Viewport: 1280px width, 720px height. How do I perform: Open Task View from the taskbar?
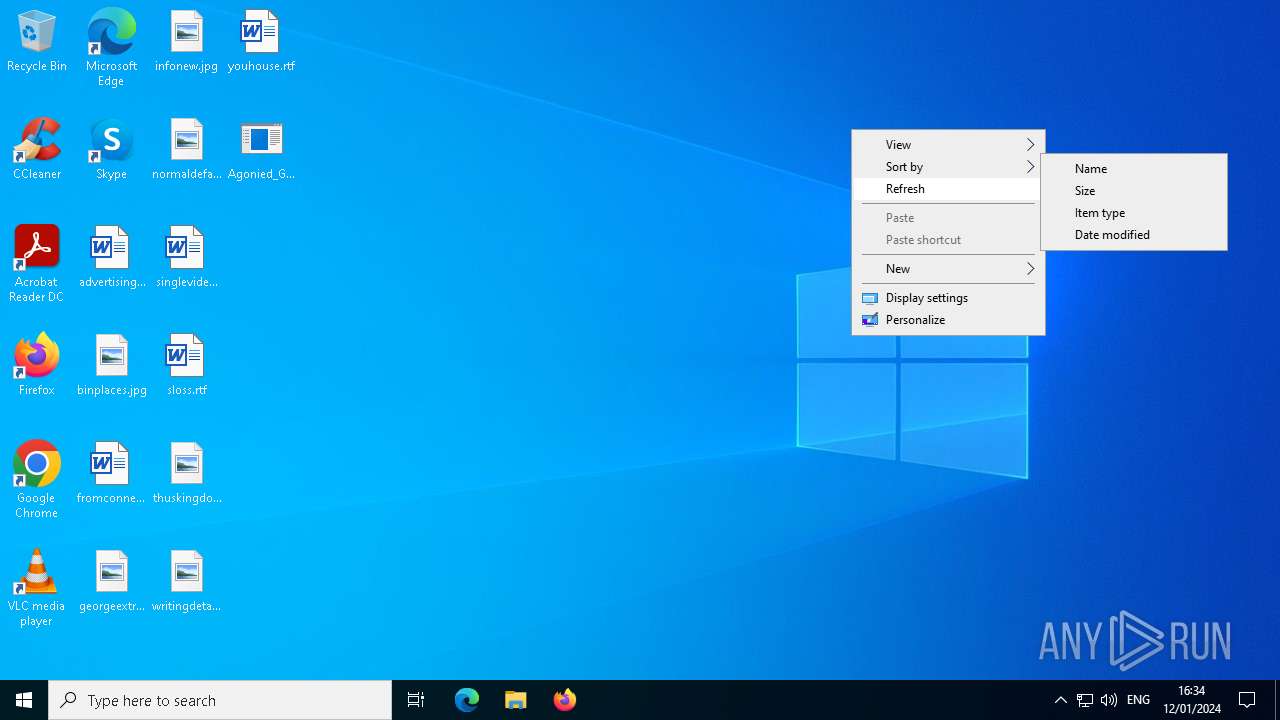(x=416, y=700)
